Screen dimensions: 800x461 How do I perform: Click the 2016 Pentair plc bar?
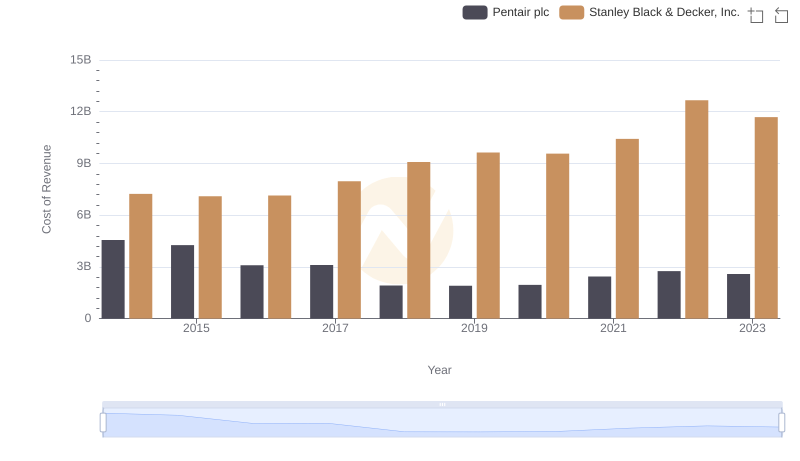point(252,292)
